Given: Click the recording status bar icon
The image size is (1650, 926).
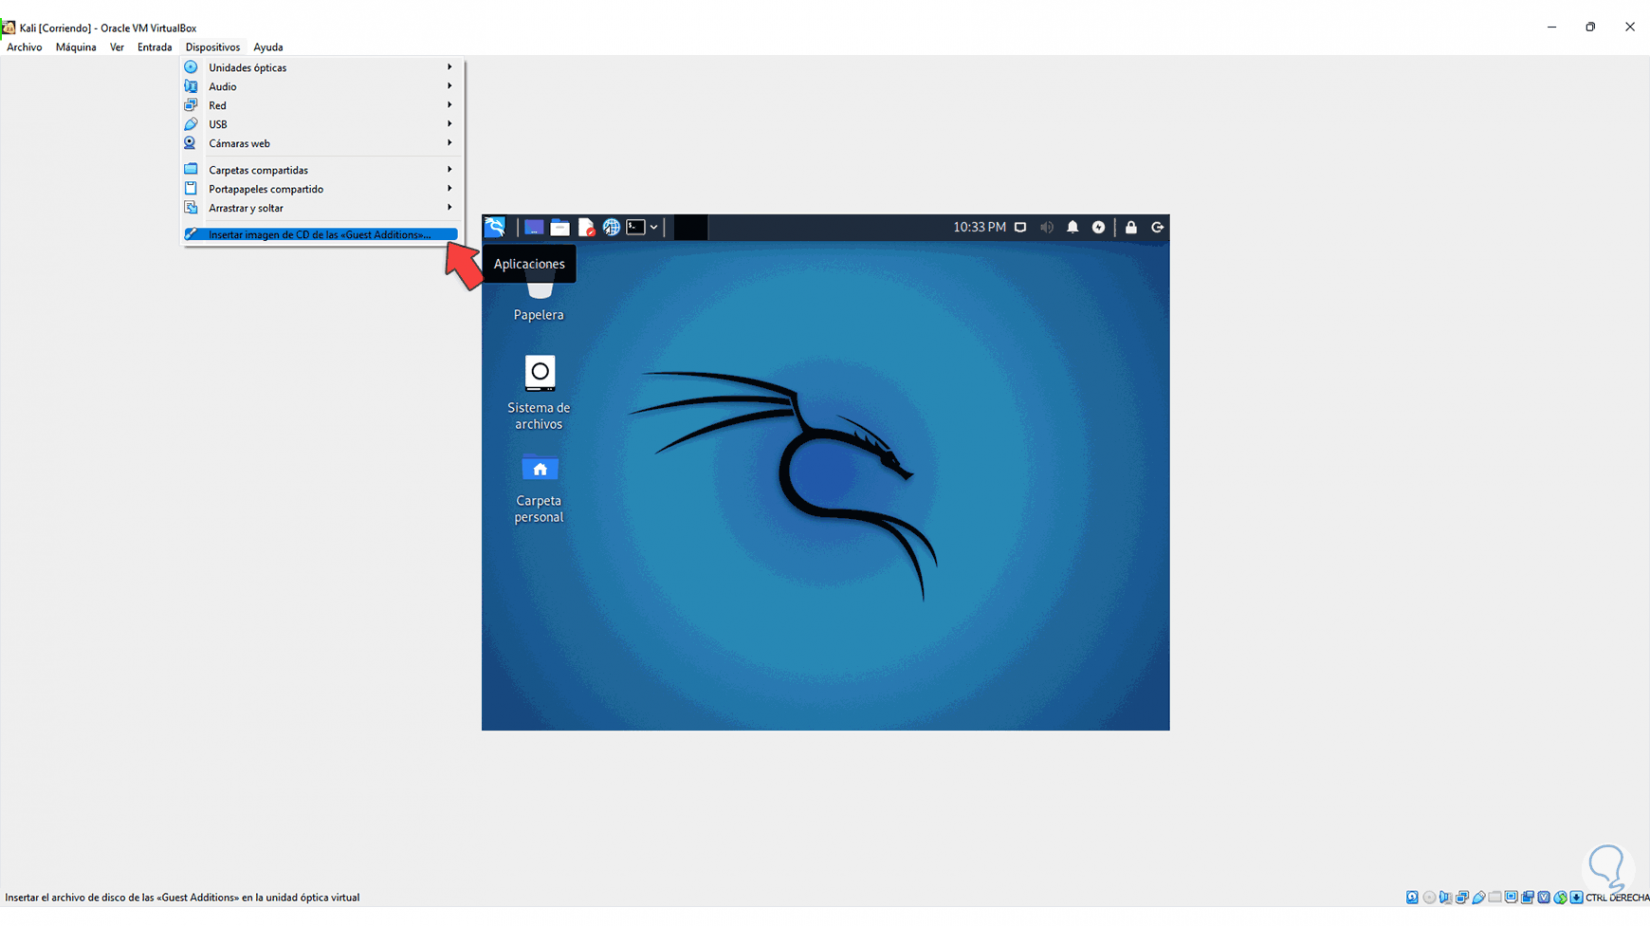Looking at the screenshot, I should tap(1528, 897).
